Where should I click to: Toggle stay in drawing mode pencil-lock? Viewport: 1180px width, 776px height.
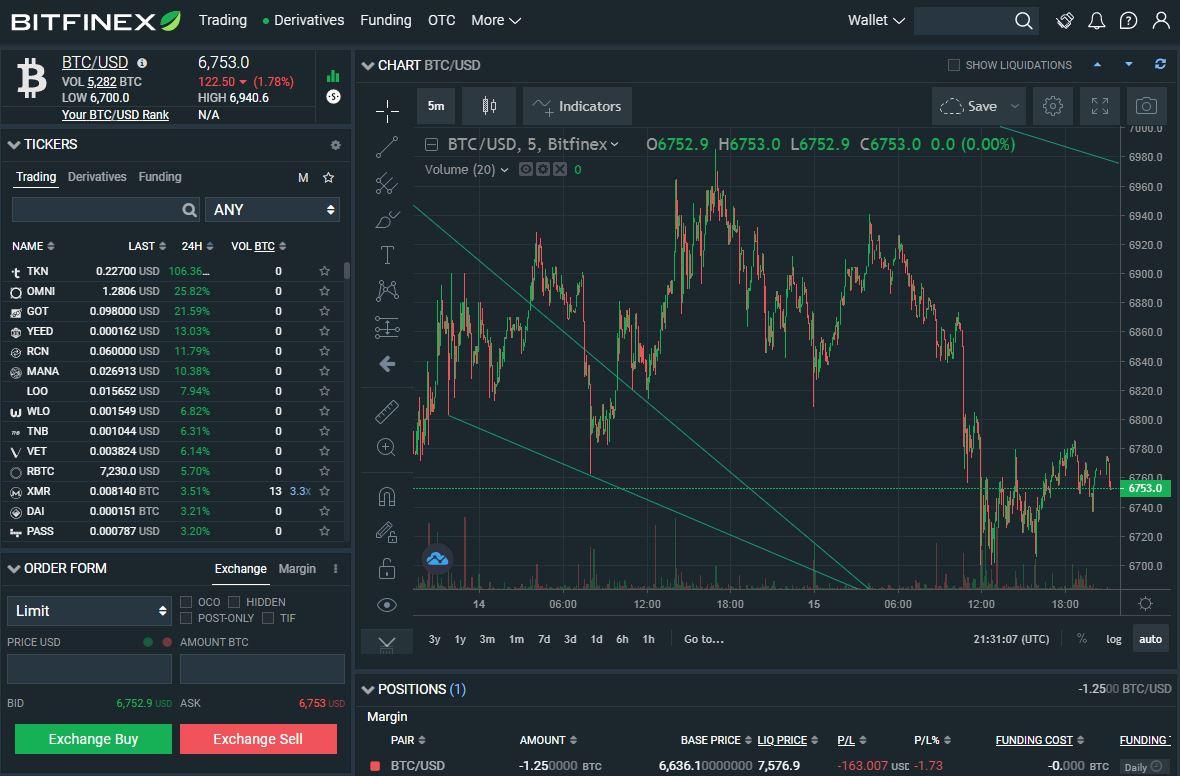click(x=387, y=533)
